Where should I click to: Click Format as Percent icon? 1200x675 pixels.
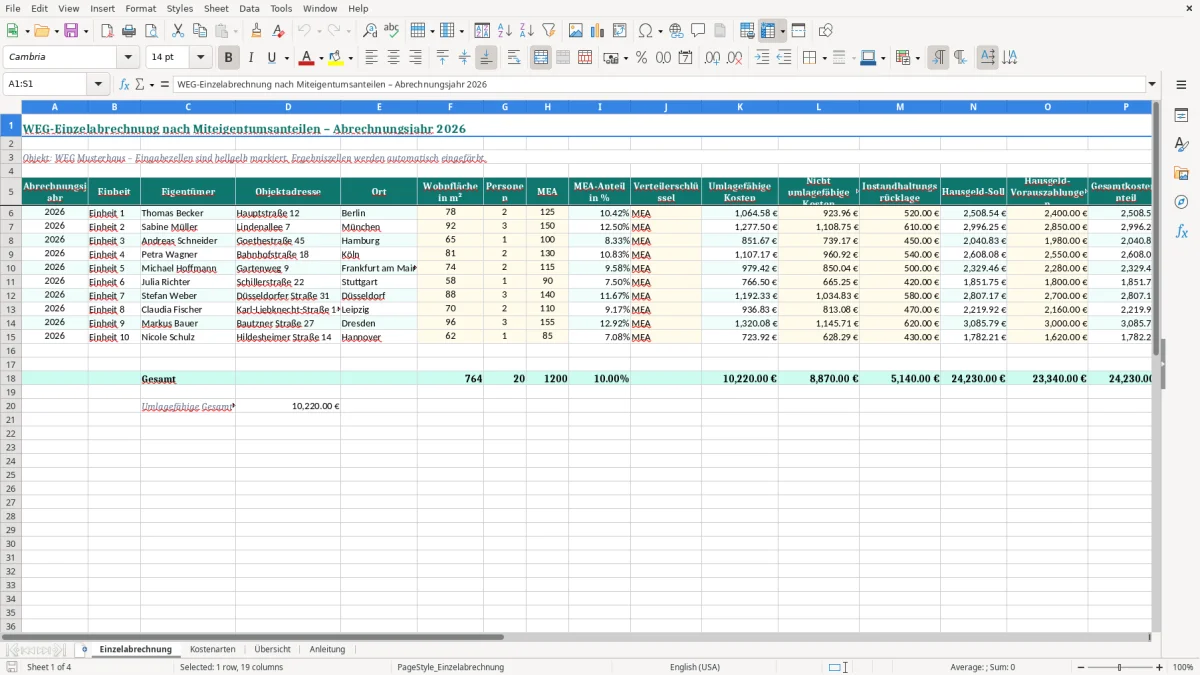coord(641,58)
